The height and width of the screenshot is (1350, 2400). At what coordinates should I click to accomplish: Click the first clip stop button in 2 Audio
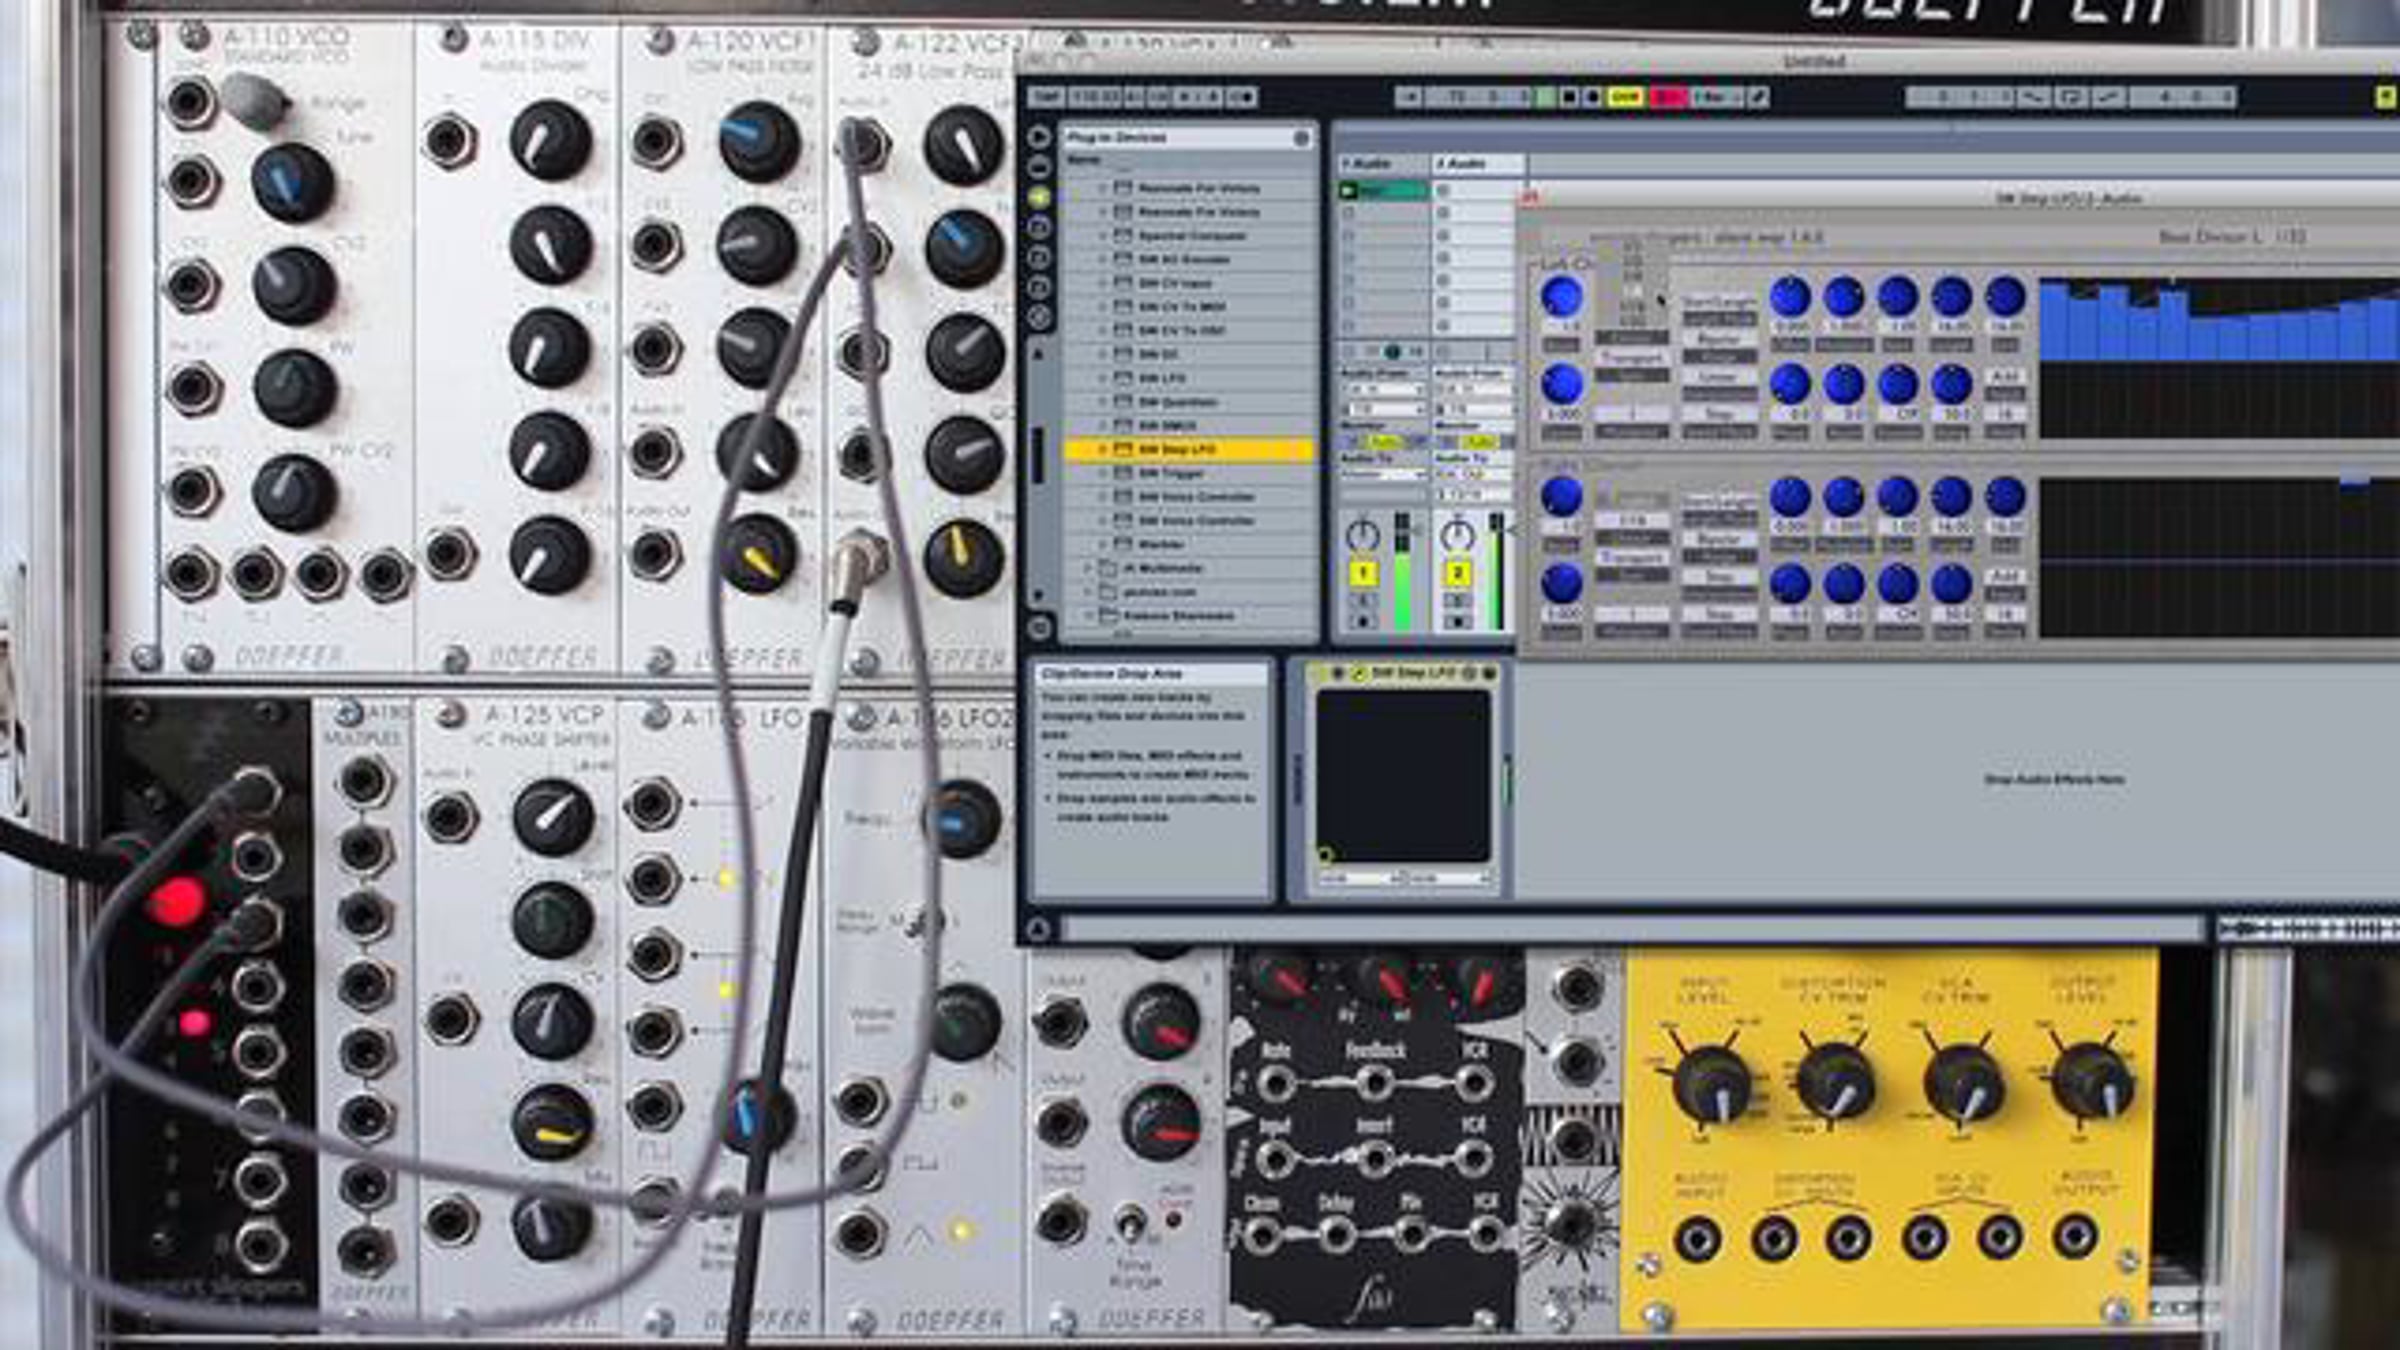click(1443, 190)
